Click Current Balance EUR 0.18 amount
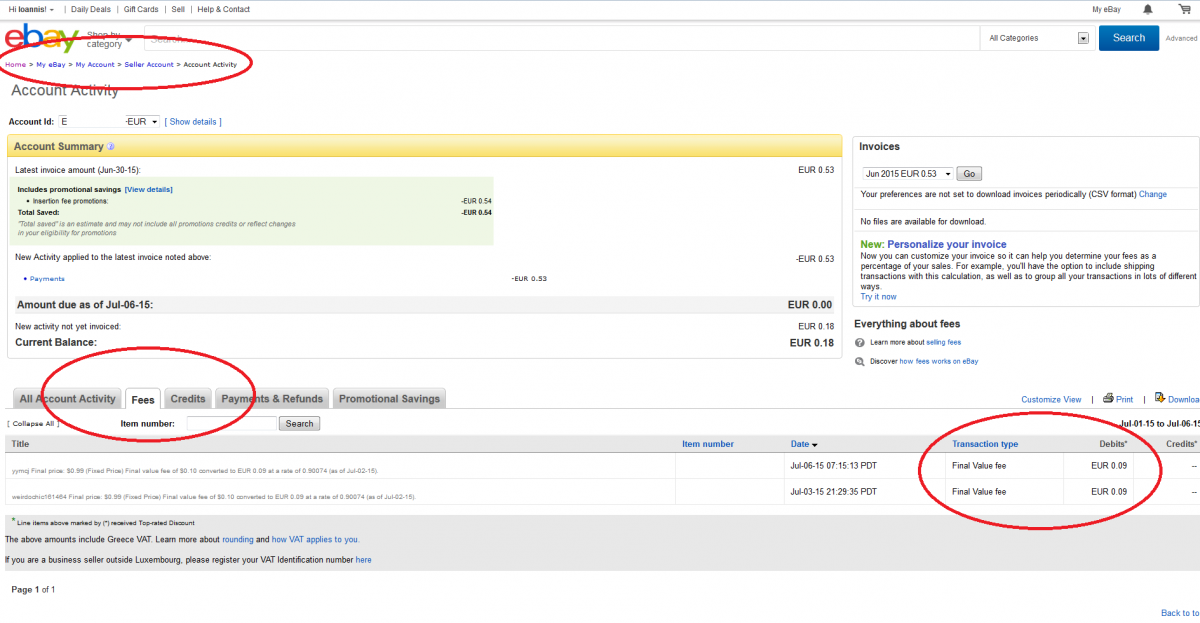1200x623 pixels. click(811, 343)
